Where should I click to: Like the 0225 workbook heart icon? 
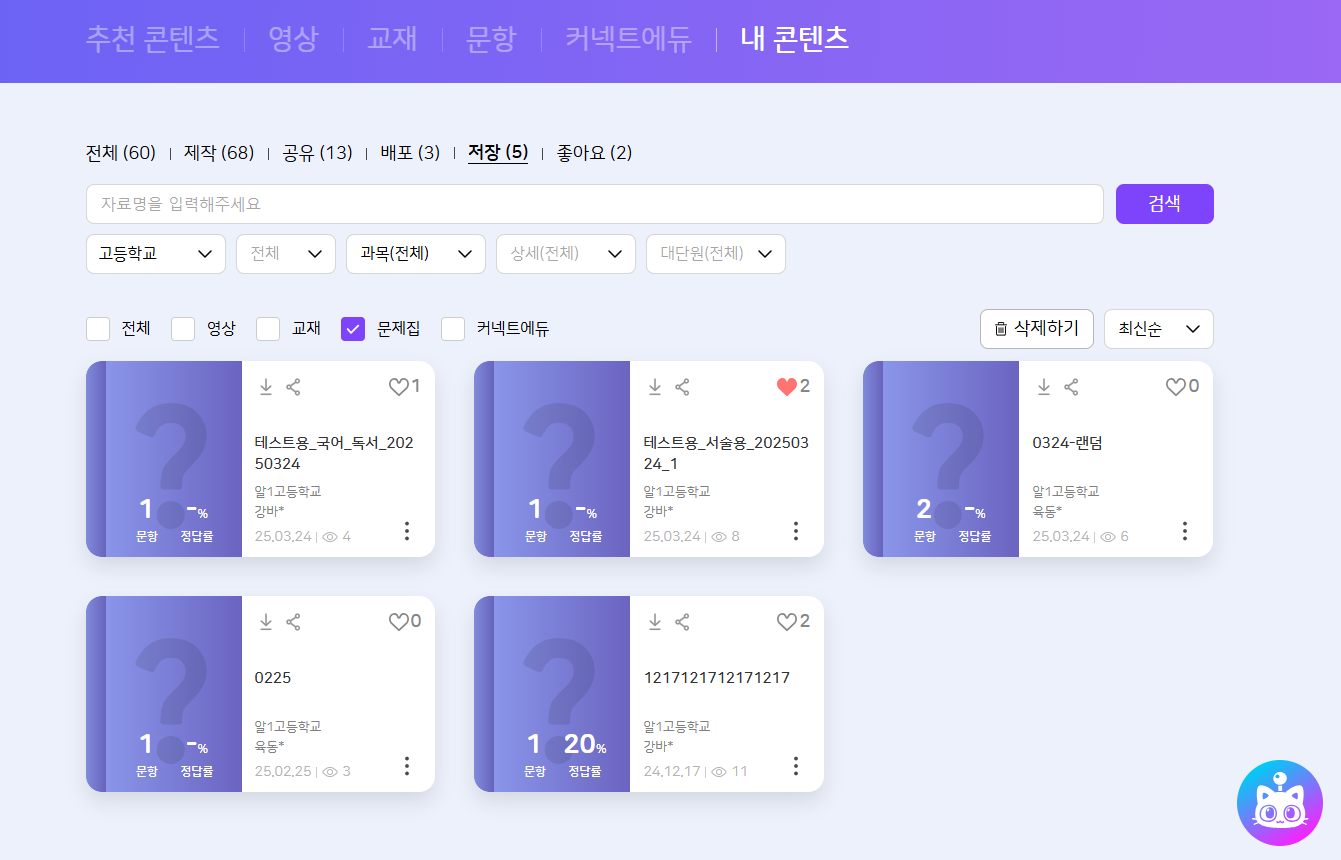click(x=398, y=622)
